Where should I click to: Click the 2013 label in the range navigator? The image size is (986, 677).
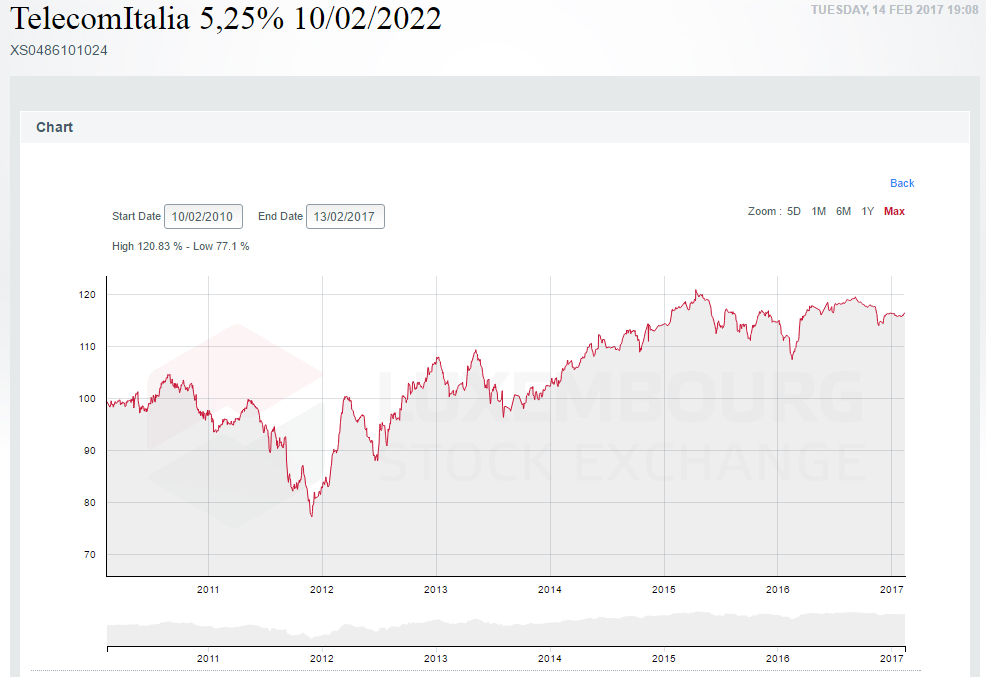click(x=436, y=659)
